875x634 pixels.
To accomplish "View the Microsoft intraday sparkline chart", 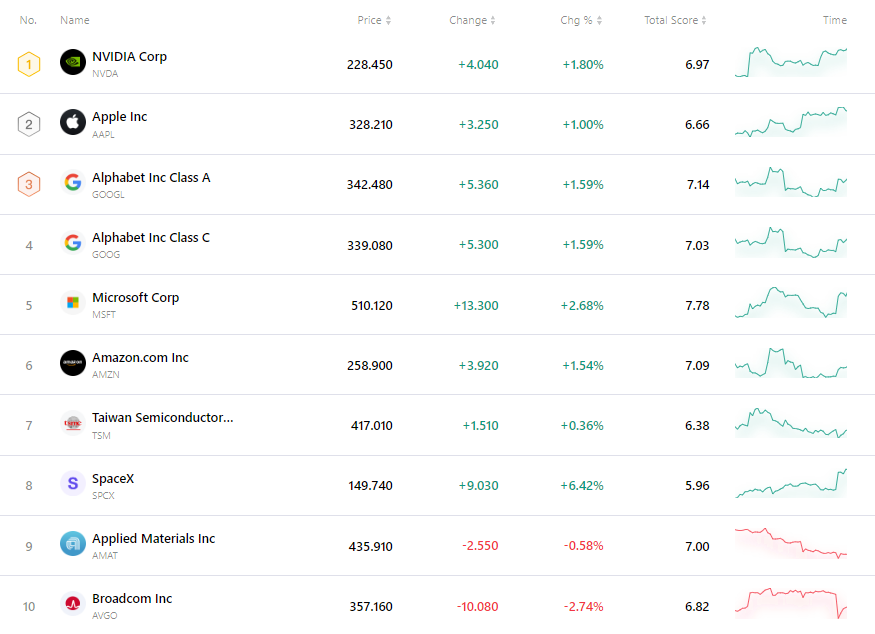I will click(x=791, y=302).
